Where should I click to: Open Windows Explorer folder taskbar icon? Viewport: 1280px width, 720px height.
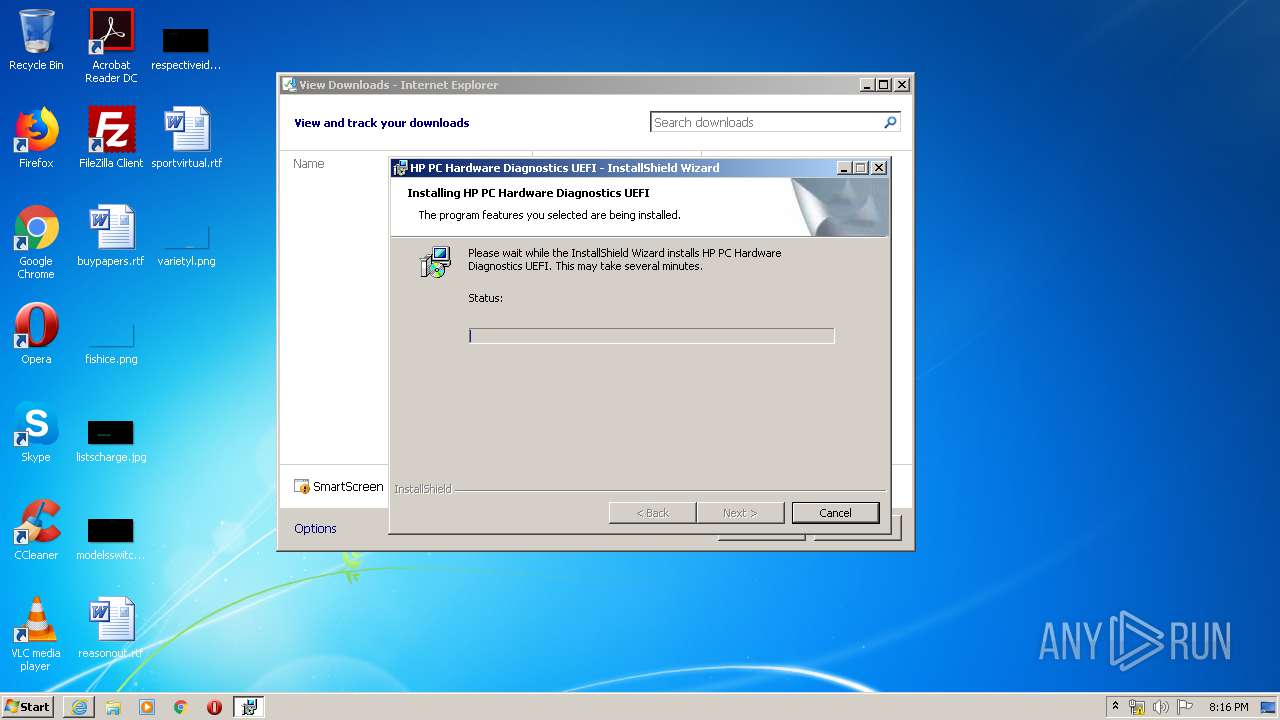click(113, 707)
